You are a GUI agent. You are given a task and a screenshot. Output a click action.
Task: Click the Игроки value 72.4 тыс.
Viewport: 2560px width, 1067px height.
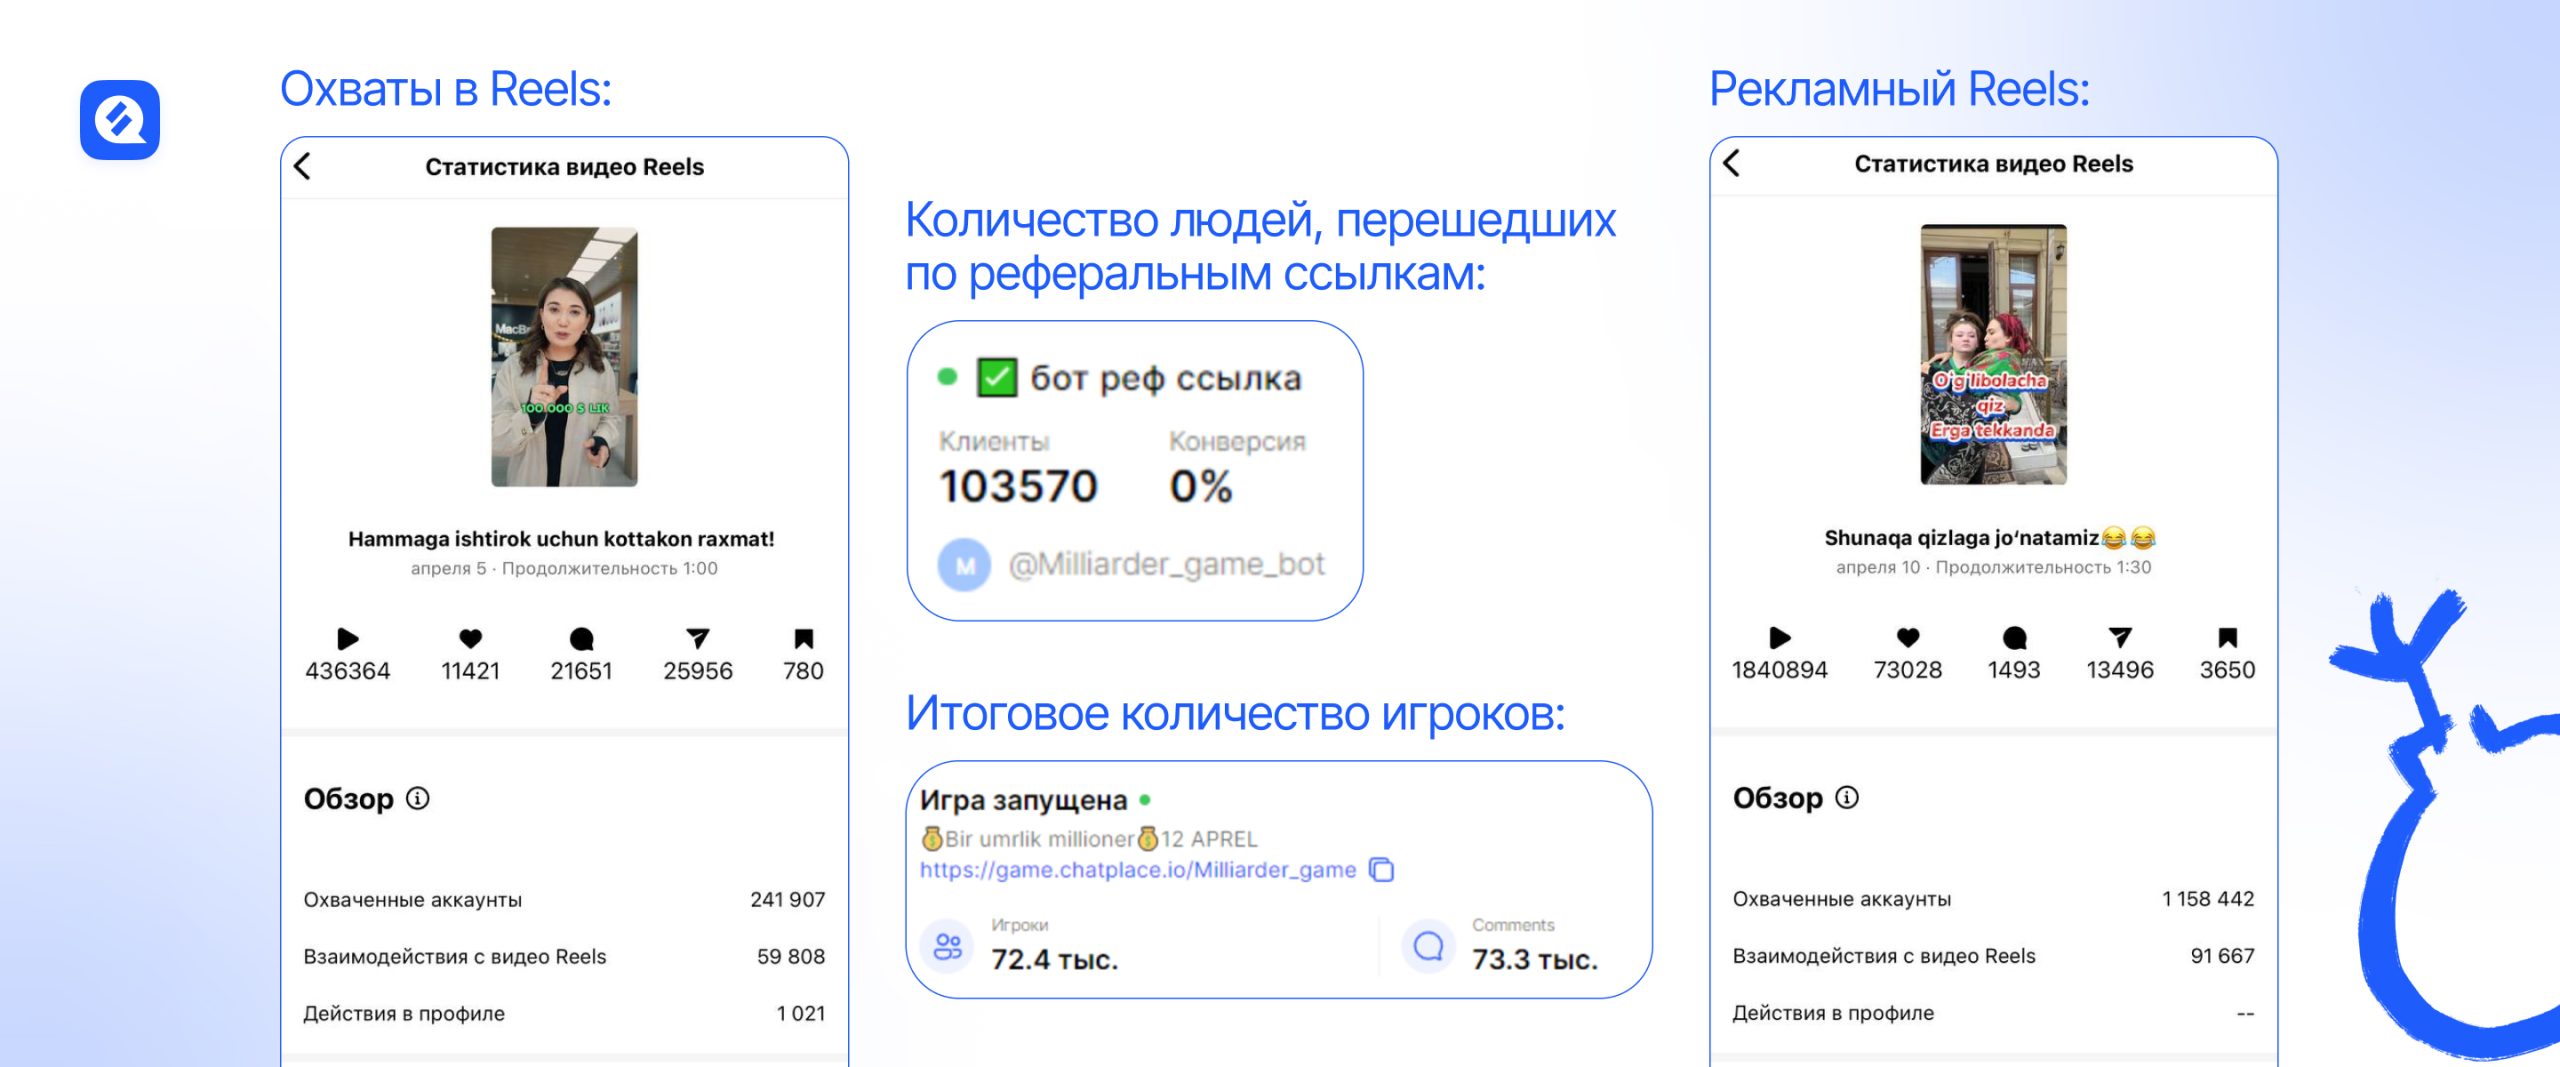(x=1054, y=960)
